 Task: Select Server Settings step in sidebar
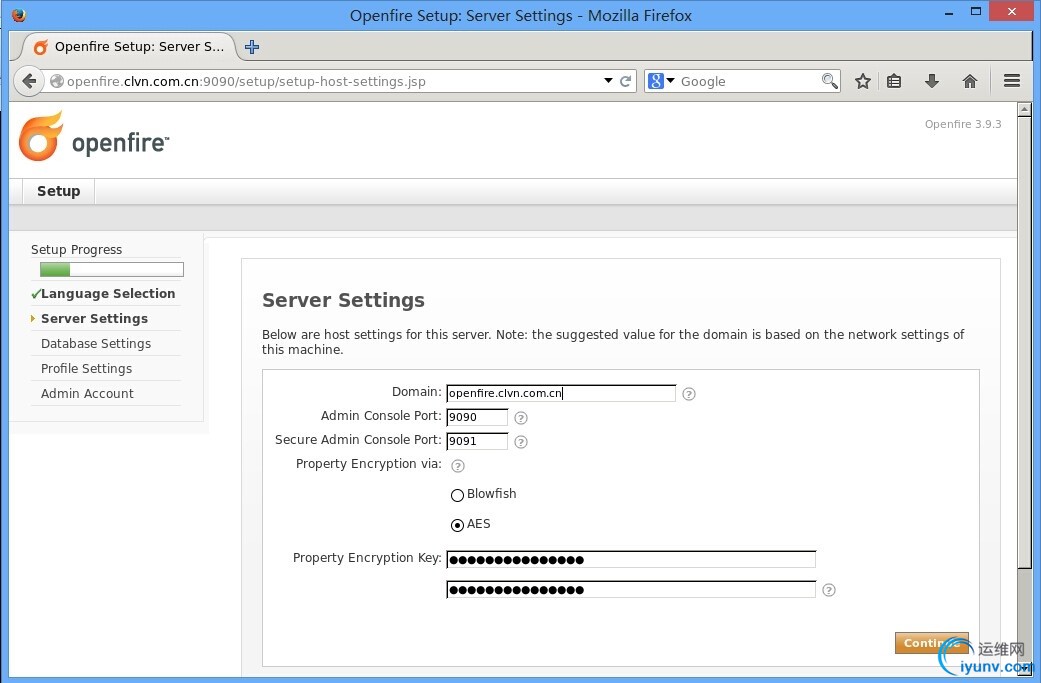(x=94, y=319)
